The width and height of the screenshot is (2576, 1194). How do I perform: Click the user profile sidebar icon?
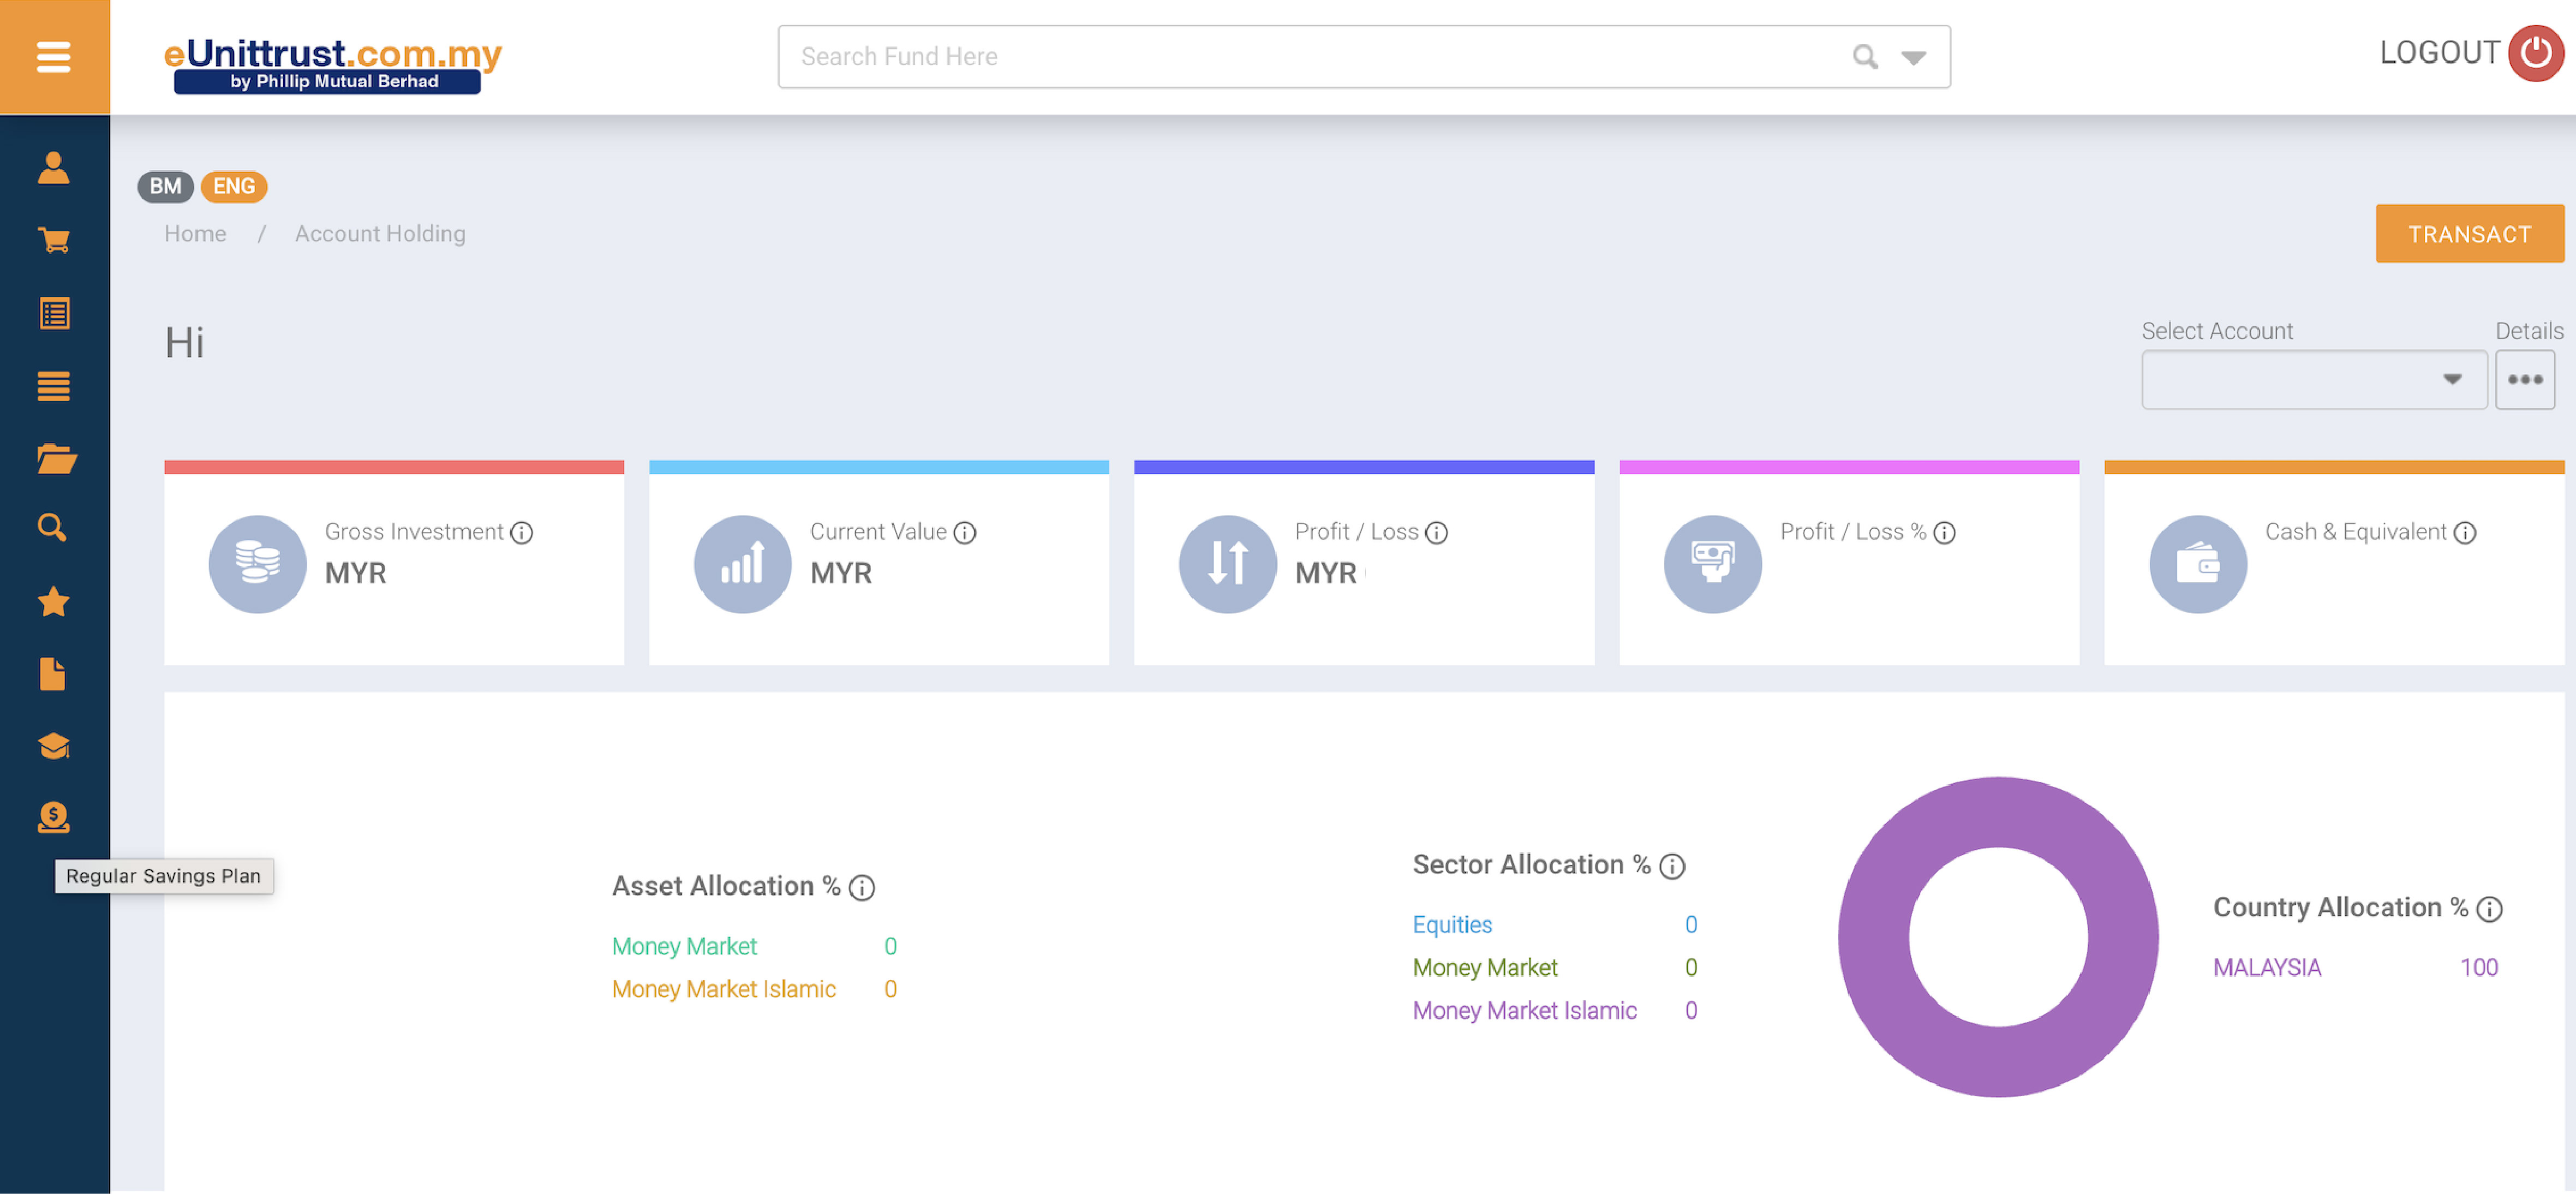pyautogui.click(x=54, y=168)
